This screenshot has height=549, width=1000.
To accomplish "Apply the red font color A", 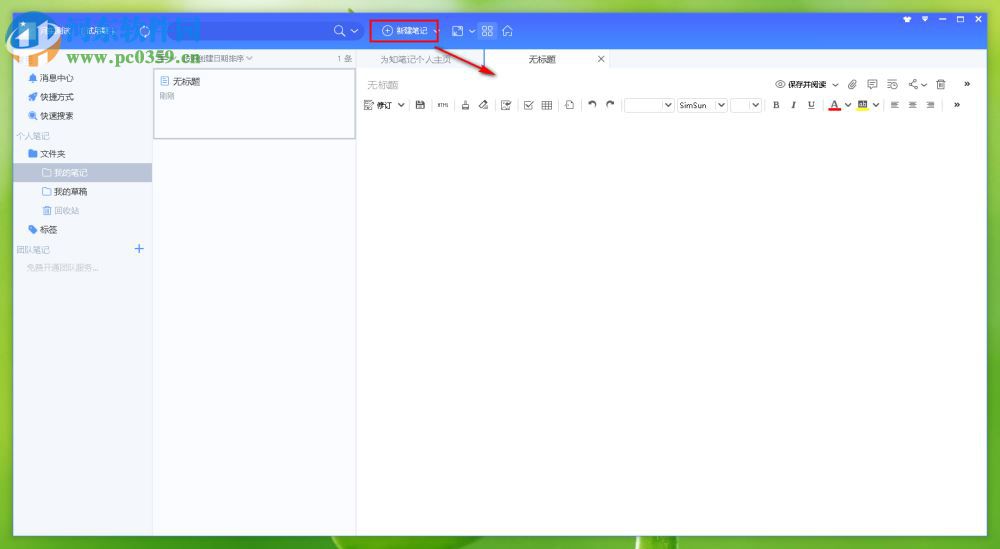I will click(834, 105).
